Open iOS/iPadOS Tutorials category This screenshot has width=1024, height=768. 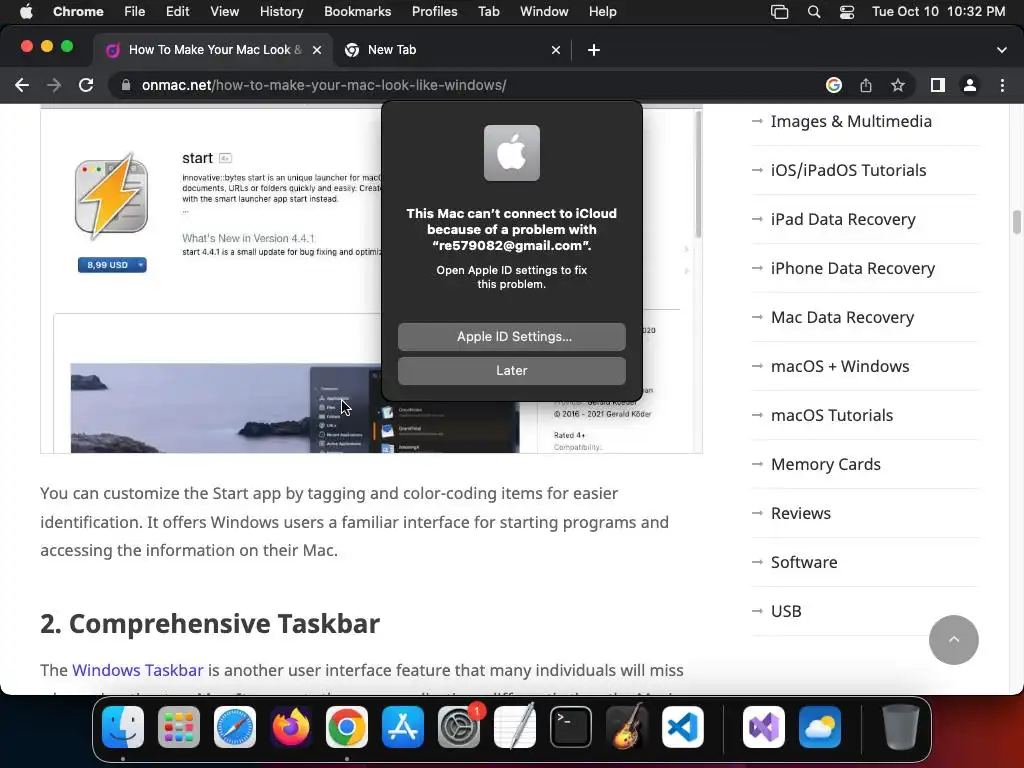click(848, 170)
